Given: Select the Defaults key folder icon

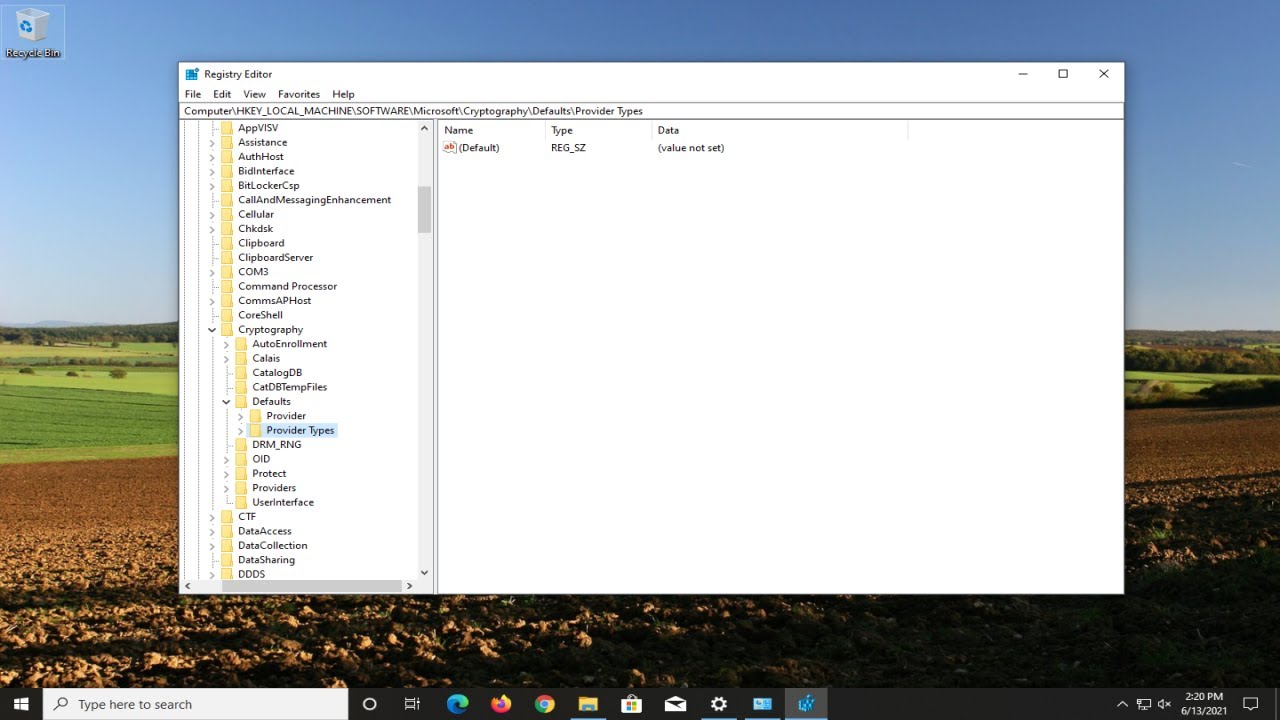Looking at the screenshot, I should pyautogui.click(x=241, y=401).
